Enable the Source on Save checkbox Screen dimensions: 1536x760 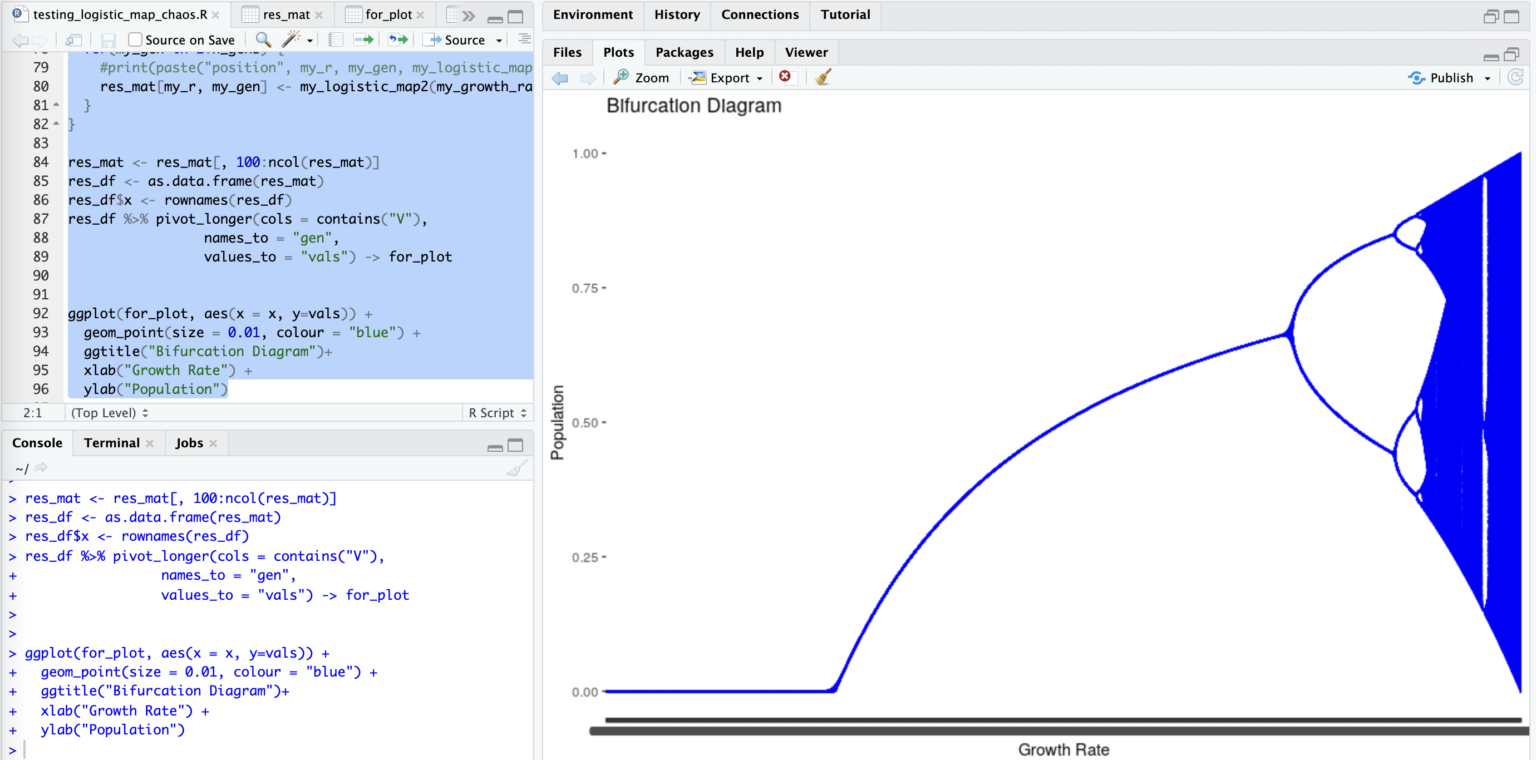(x=136, y=40)
